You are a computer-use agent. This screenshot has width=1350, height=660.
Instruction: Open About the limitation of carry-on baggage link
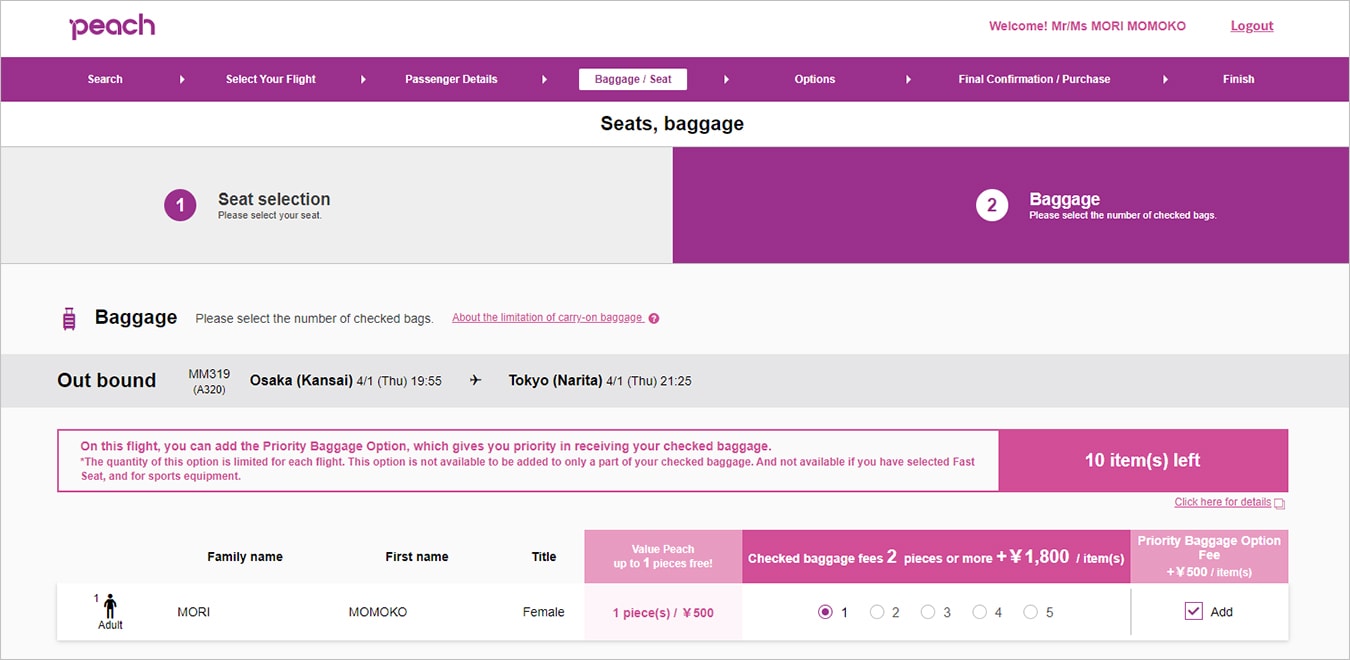[x=547, y=318]
